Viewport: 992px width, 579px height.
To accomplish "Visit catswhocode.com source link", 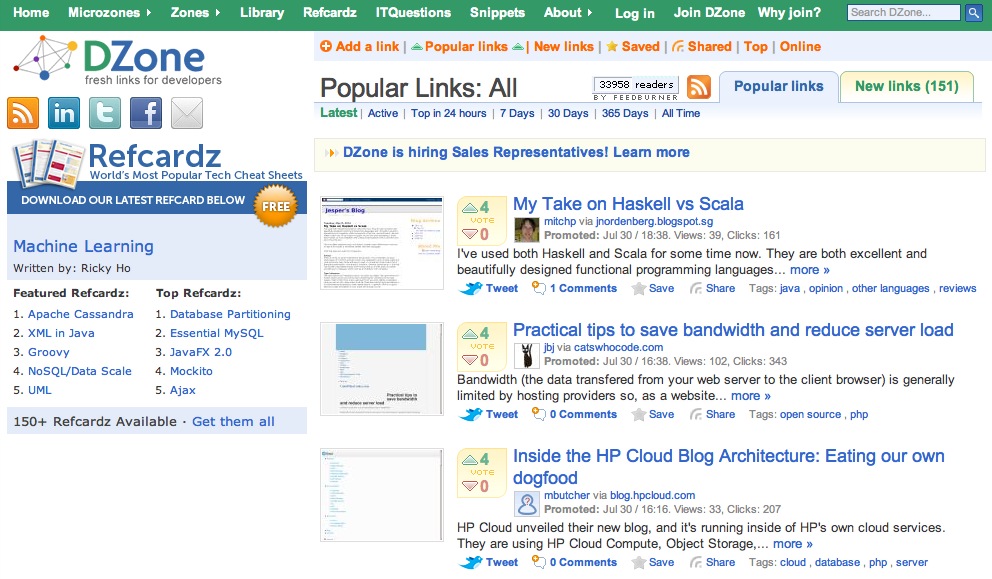I will click(618, 347).
